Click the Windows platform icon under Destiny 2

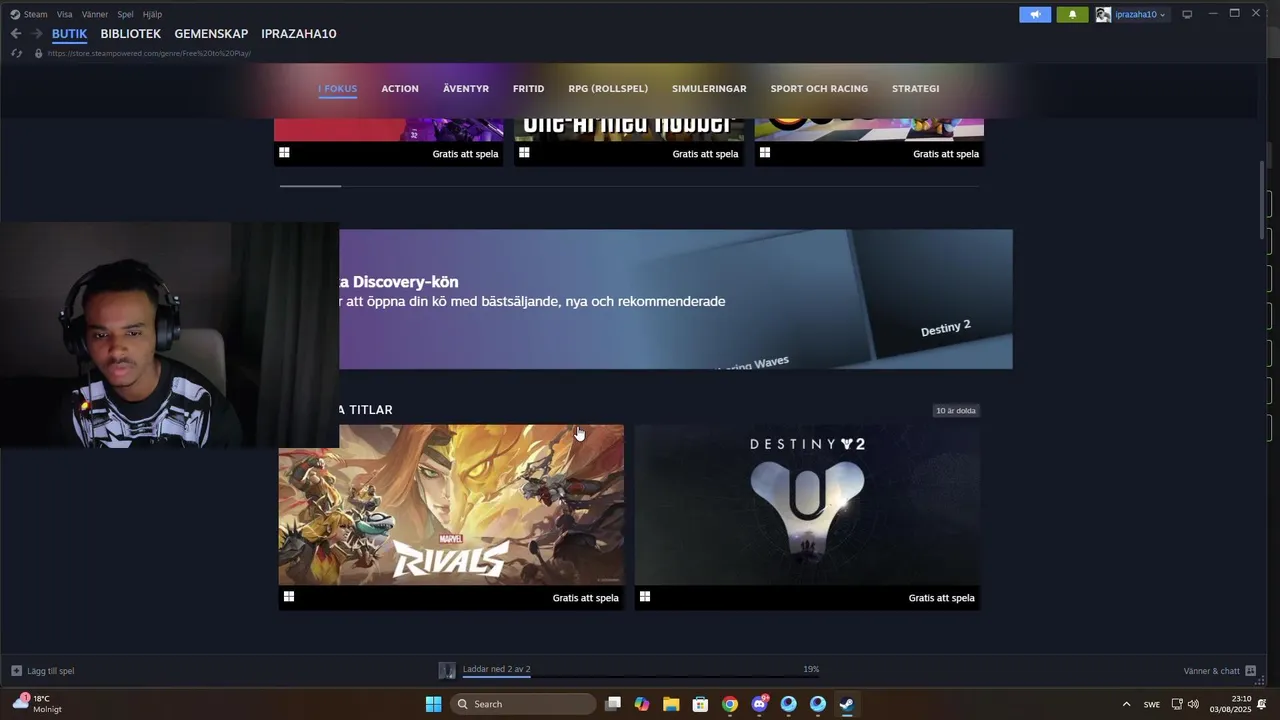(x=645, y=597)
